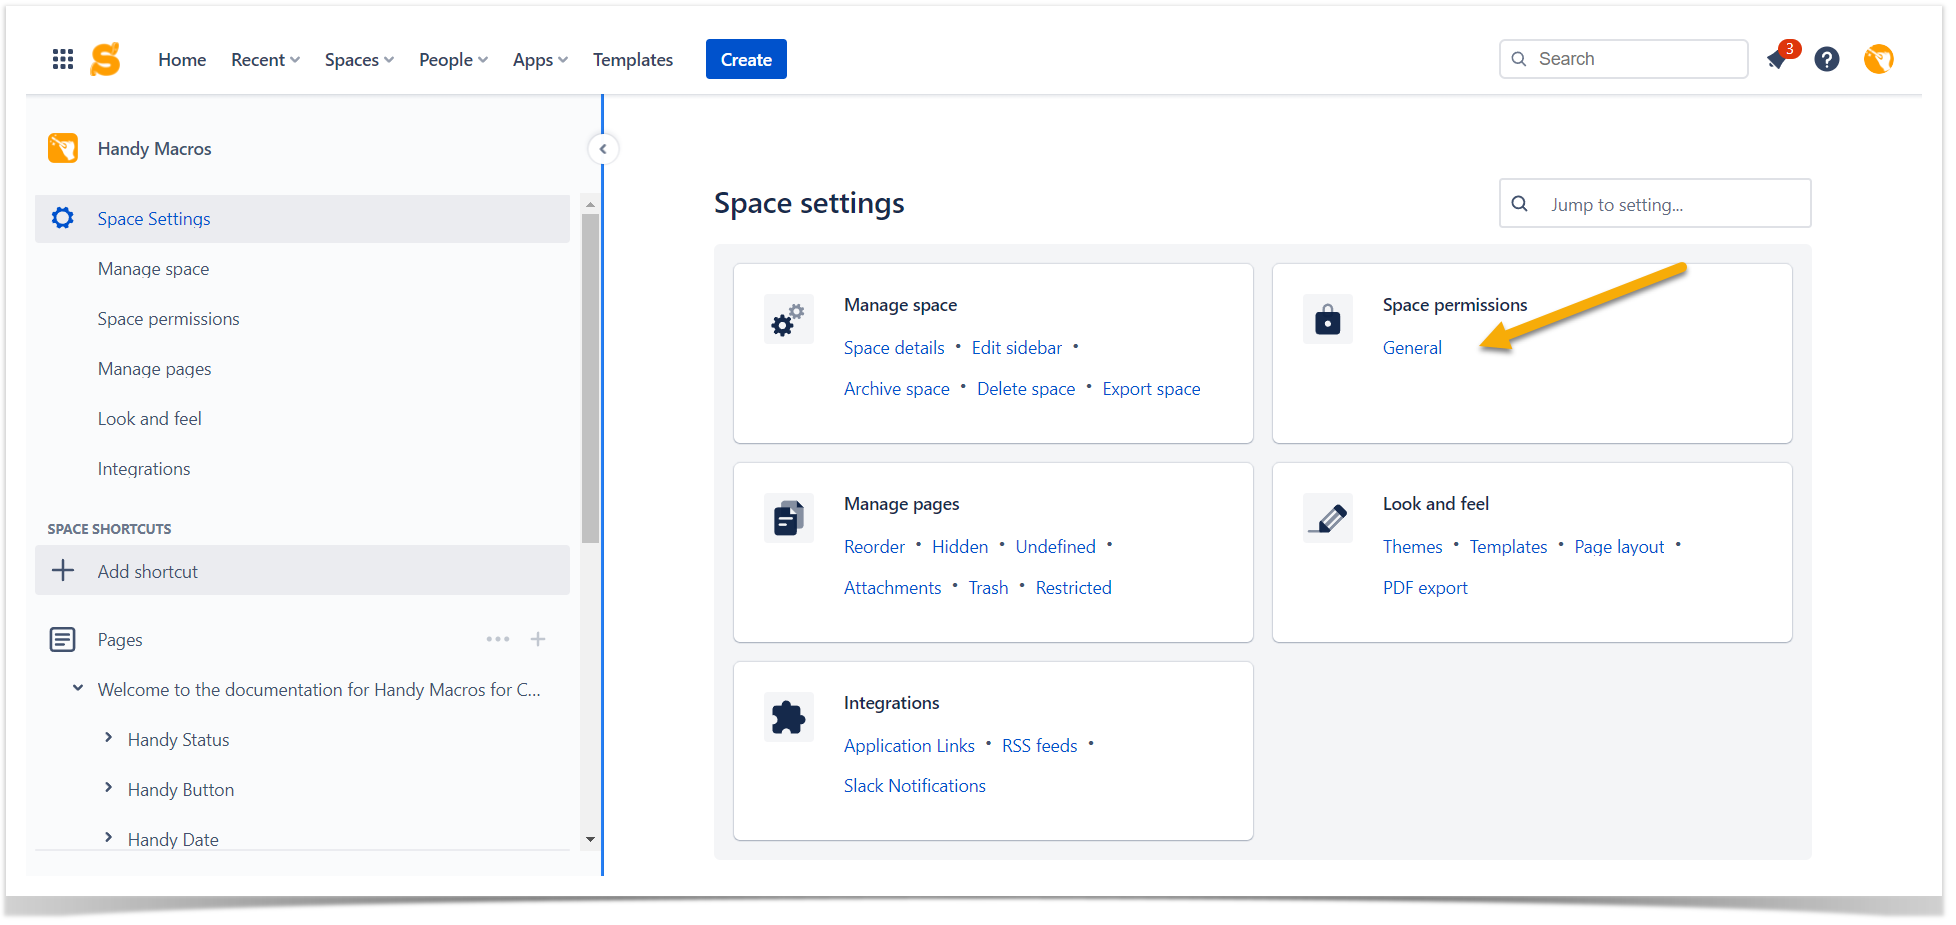This screenshot has width=1956, height=925.
Task: Open Templates in top navigation
Action: click(633, 60)
